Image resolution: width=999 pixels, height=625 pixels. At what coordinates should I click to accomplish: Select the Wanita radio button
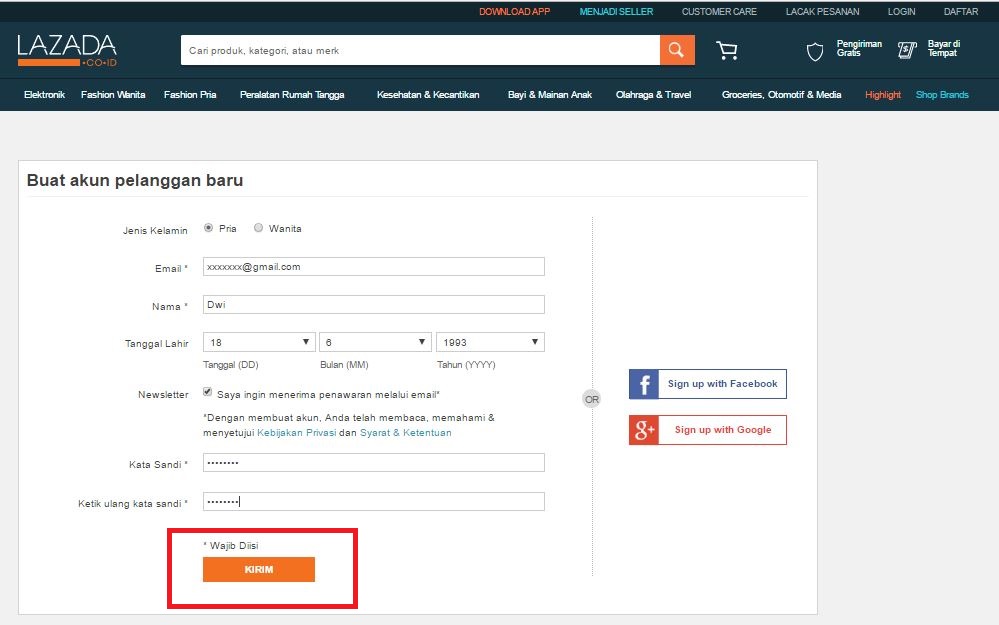click(x=258, y=228)
